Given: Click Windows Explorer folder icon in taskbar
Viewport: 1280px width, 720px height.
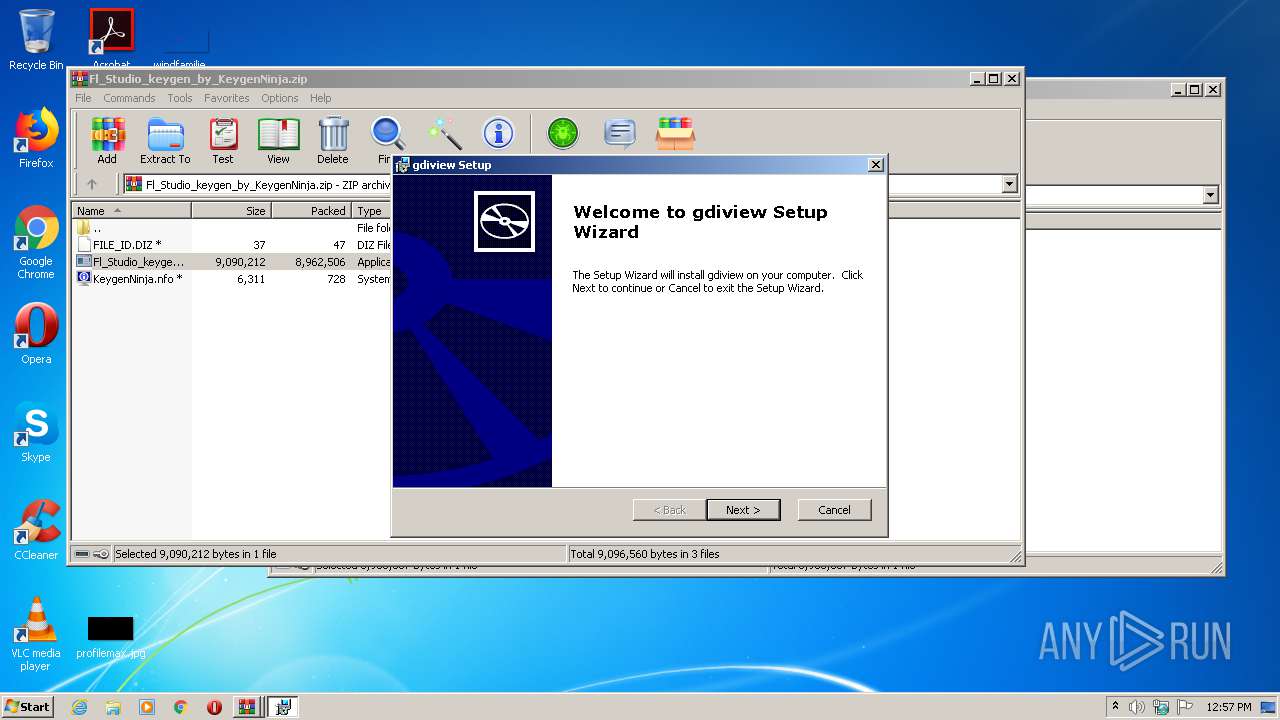Looking at the screenshot, I should coord(113,707).
